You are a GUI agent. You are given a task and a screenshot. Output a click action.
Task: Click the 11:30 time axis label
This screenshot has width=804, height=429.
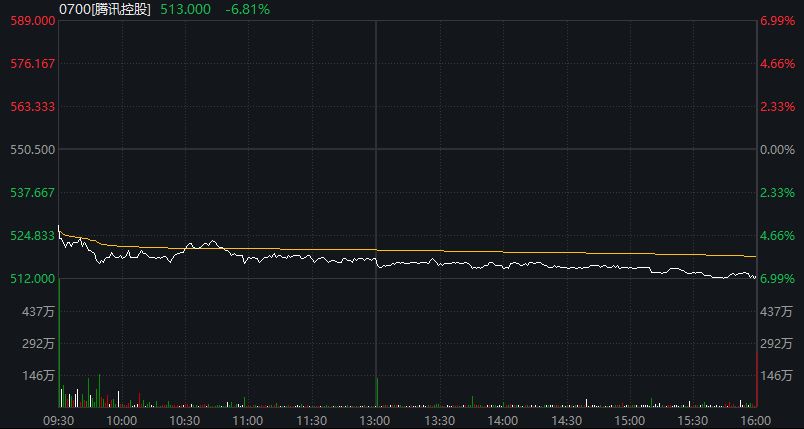coord(312,420)
